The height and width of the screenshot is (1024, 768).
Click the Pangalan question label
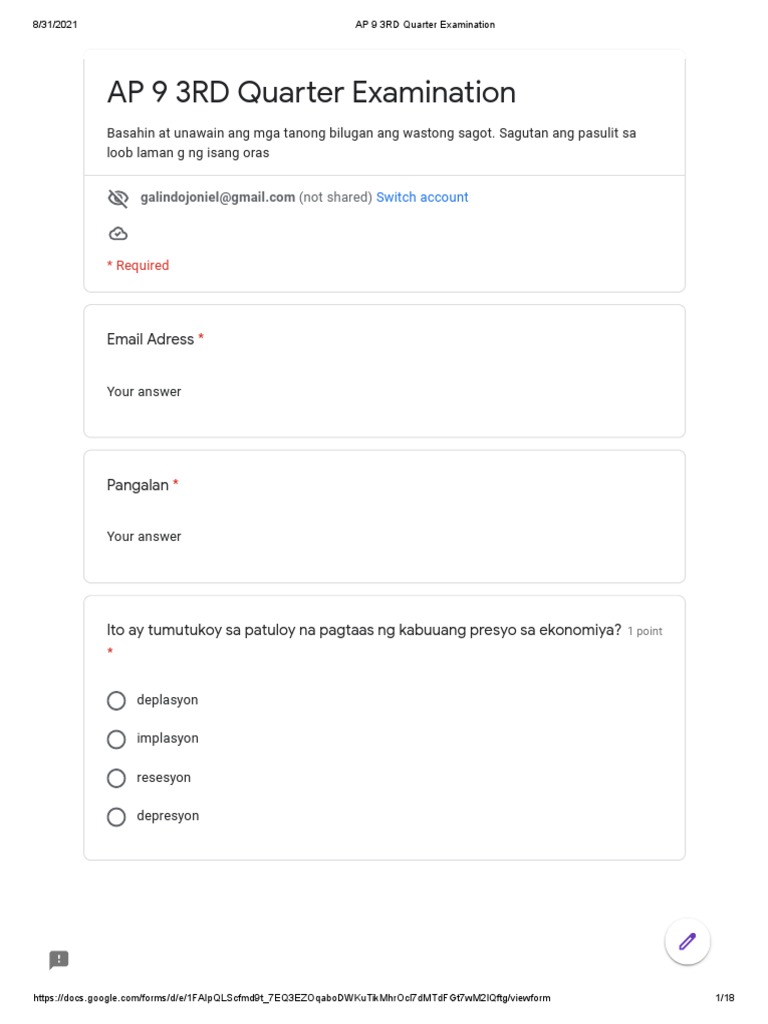click(x=138, y=485)
